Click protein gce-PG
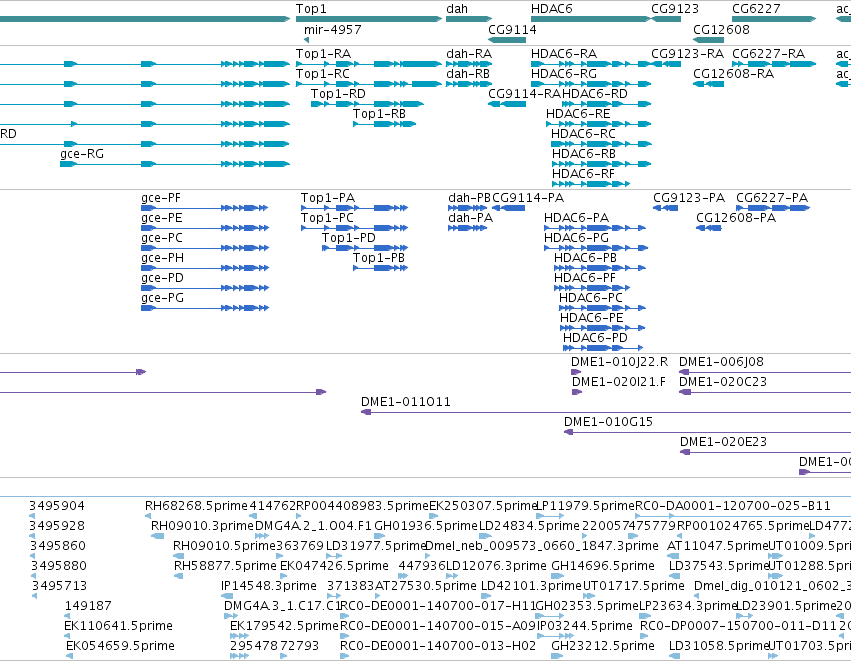Screen dimensions: 851x661 [x=205, y=308]
